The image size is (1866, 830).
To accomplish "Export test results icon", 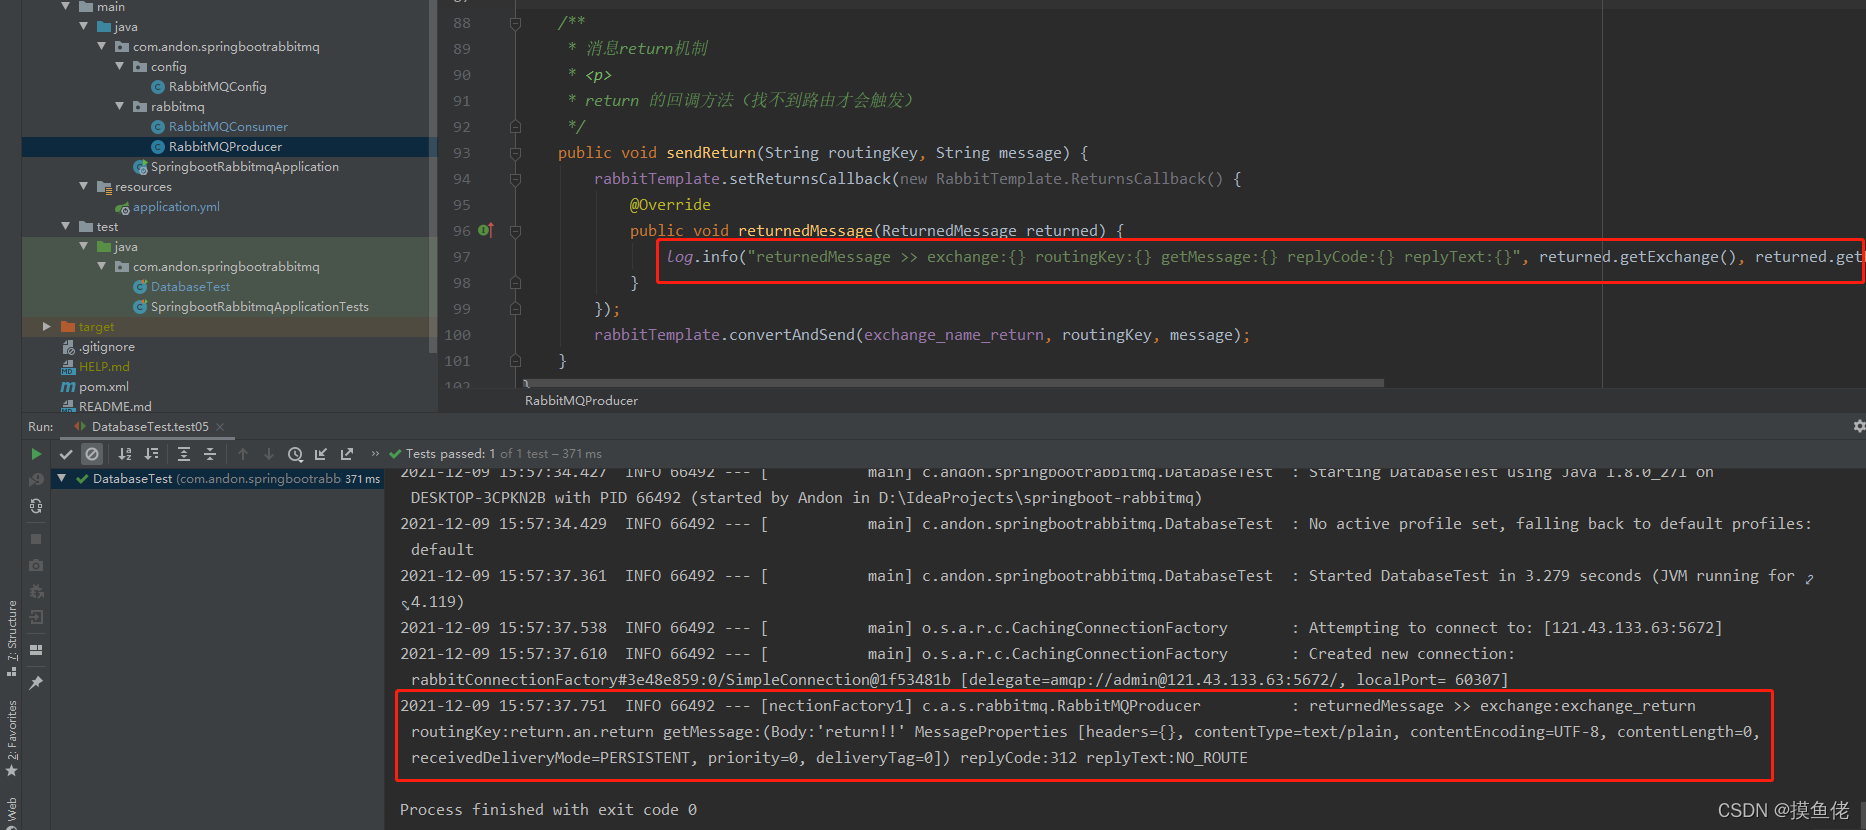I will (x=347, y=454).
